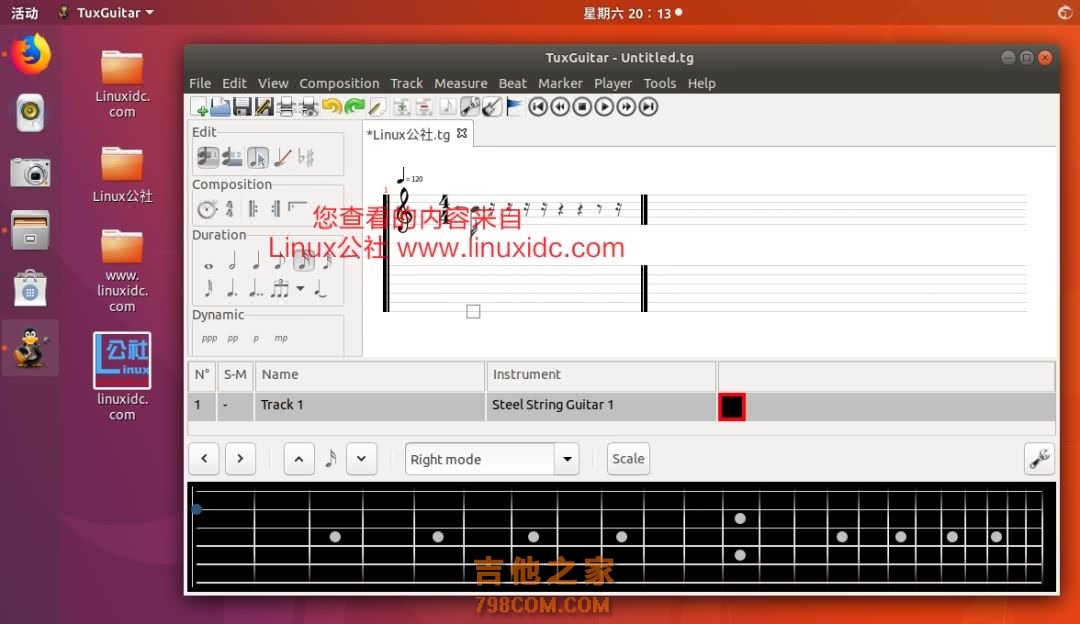Click the black track color swatch
The height and width of the screenshot is (624, 1080).
731,406
